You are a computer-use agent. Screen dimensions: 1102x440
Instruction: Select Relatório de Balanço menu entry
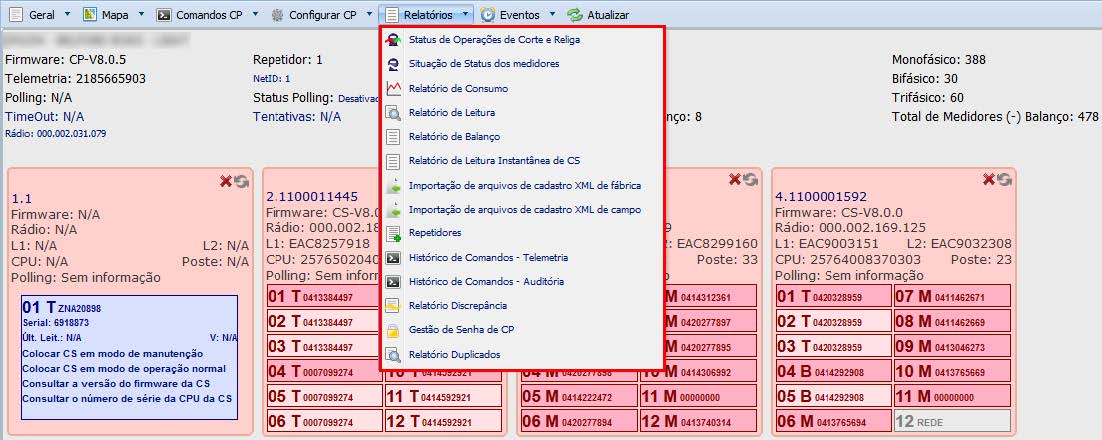tap(454, 137)
